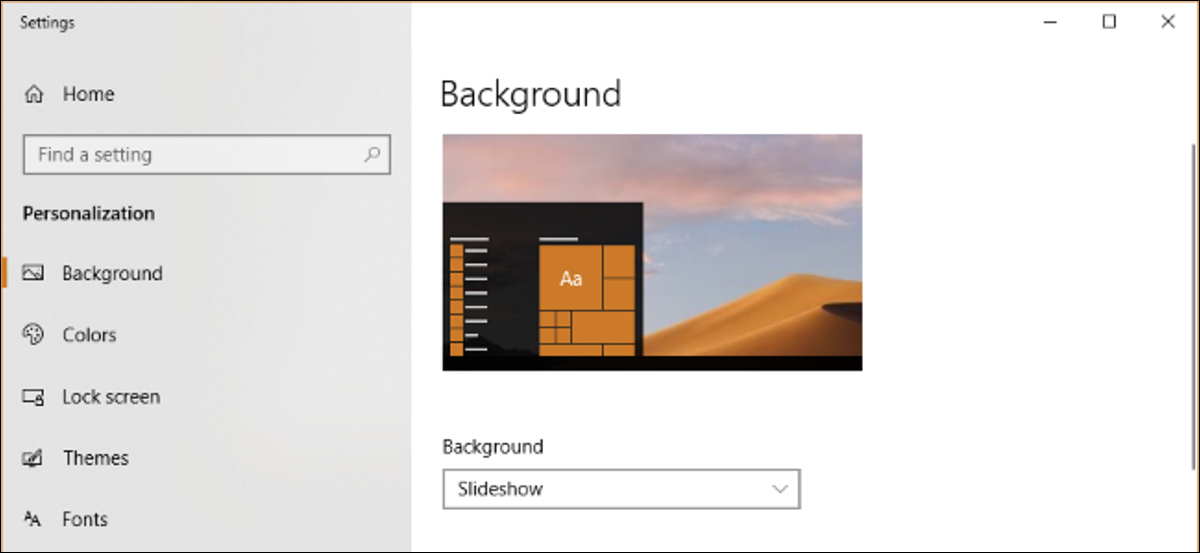Open the Fonts settings page
The image size is (1200, 553).
85,519
